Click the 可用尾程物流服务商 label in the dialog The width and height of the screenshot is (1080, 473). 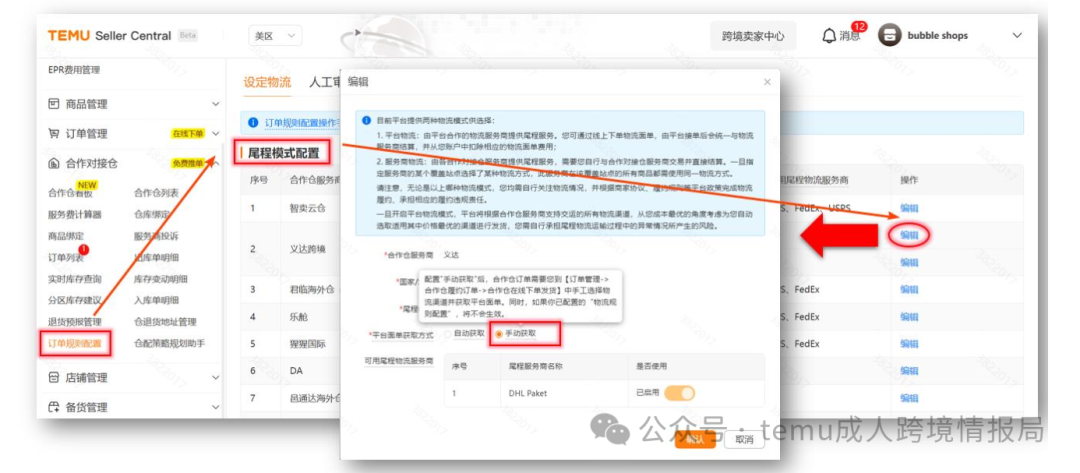click(399, 361)
